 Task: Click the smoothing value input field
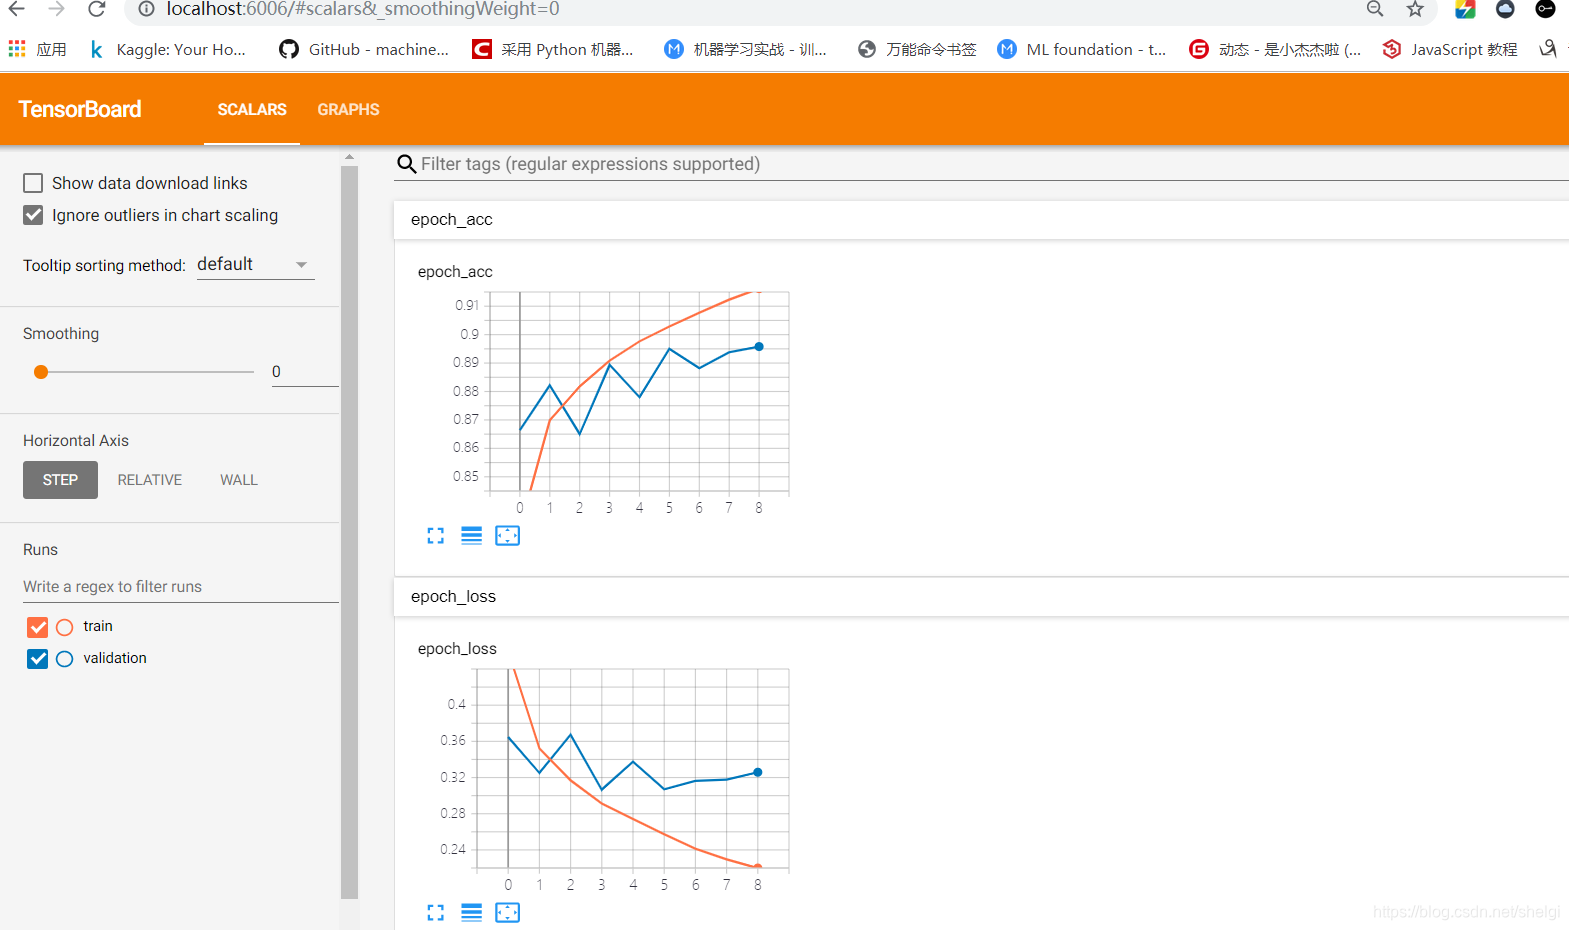pyautogui.click(x=305, y=372)
